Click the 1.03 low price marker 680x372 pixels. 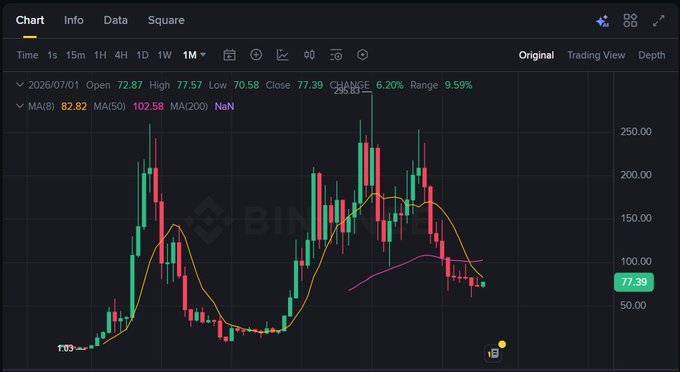tap(65, 348)
